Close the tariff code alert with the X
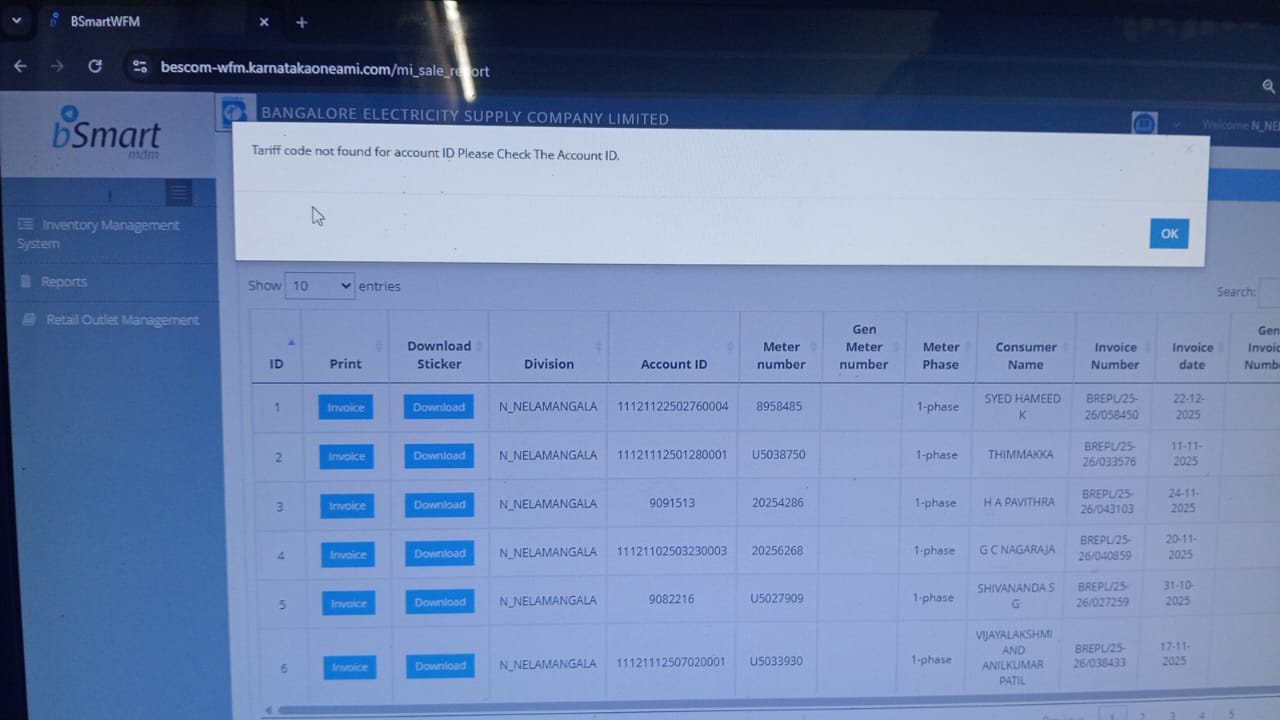 pos(1188,149)
